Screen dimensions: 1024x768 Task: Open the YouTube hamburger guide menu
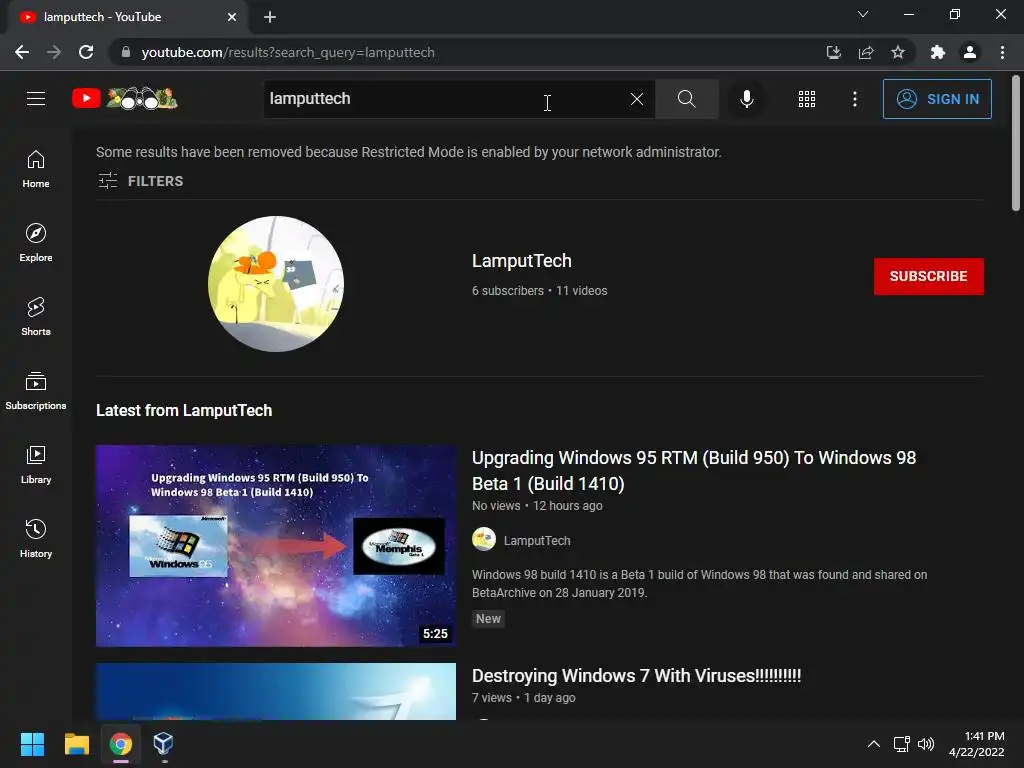pyautogui.click(x=36, y=99)
